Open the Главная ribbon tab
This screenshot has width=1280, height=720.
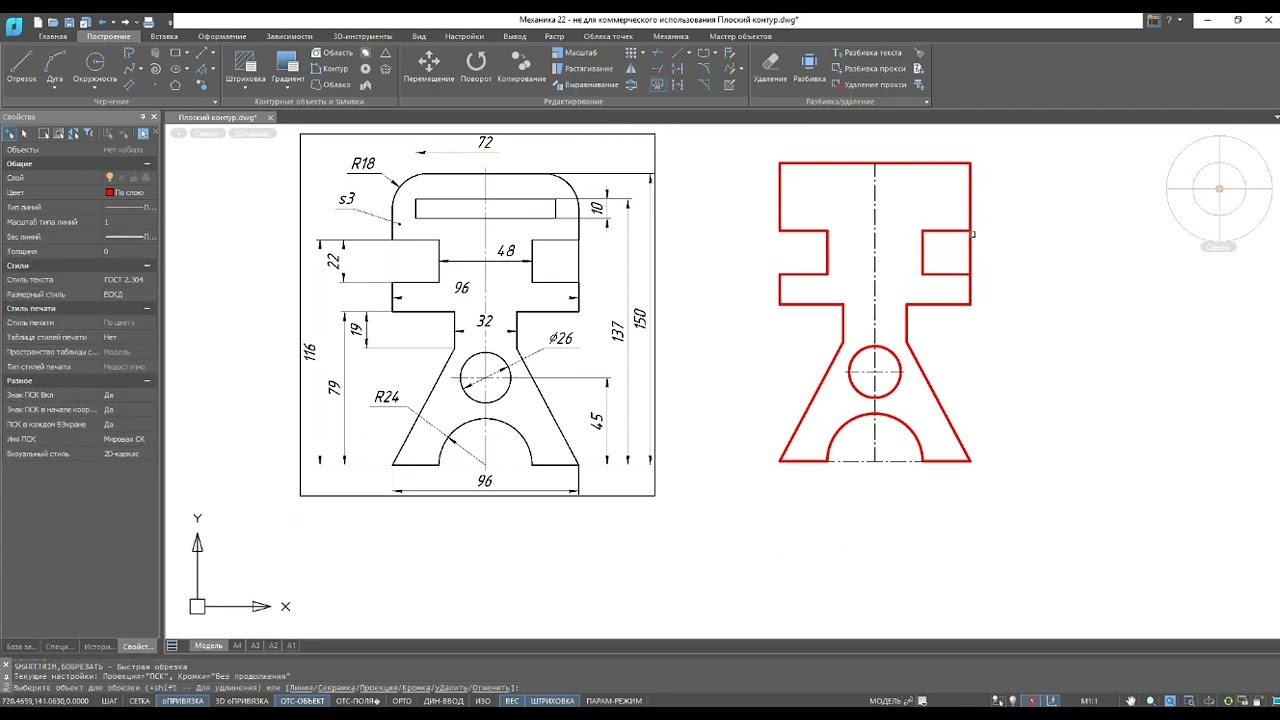53,36
